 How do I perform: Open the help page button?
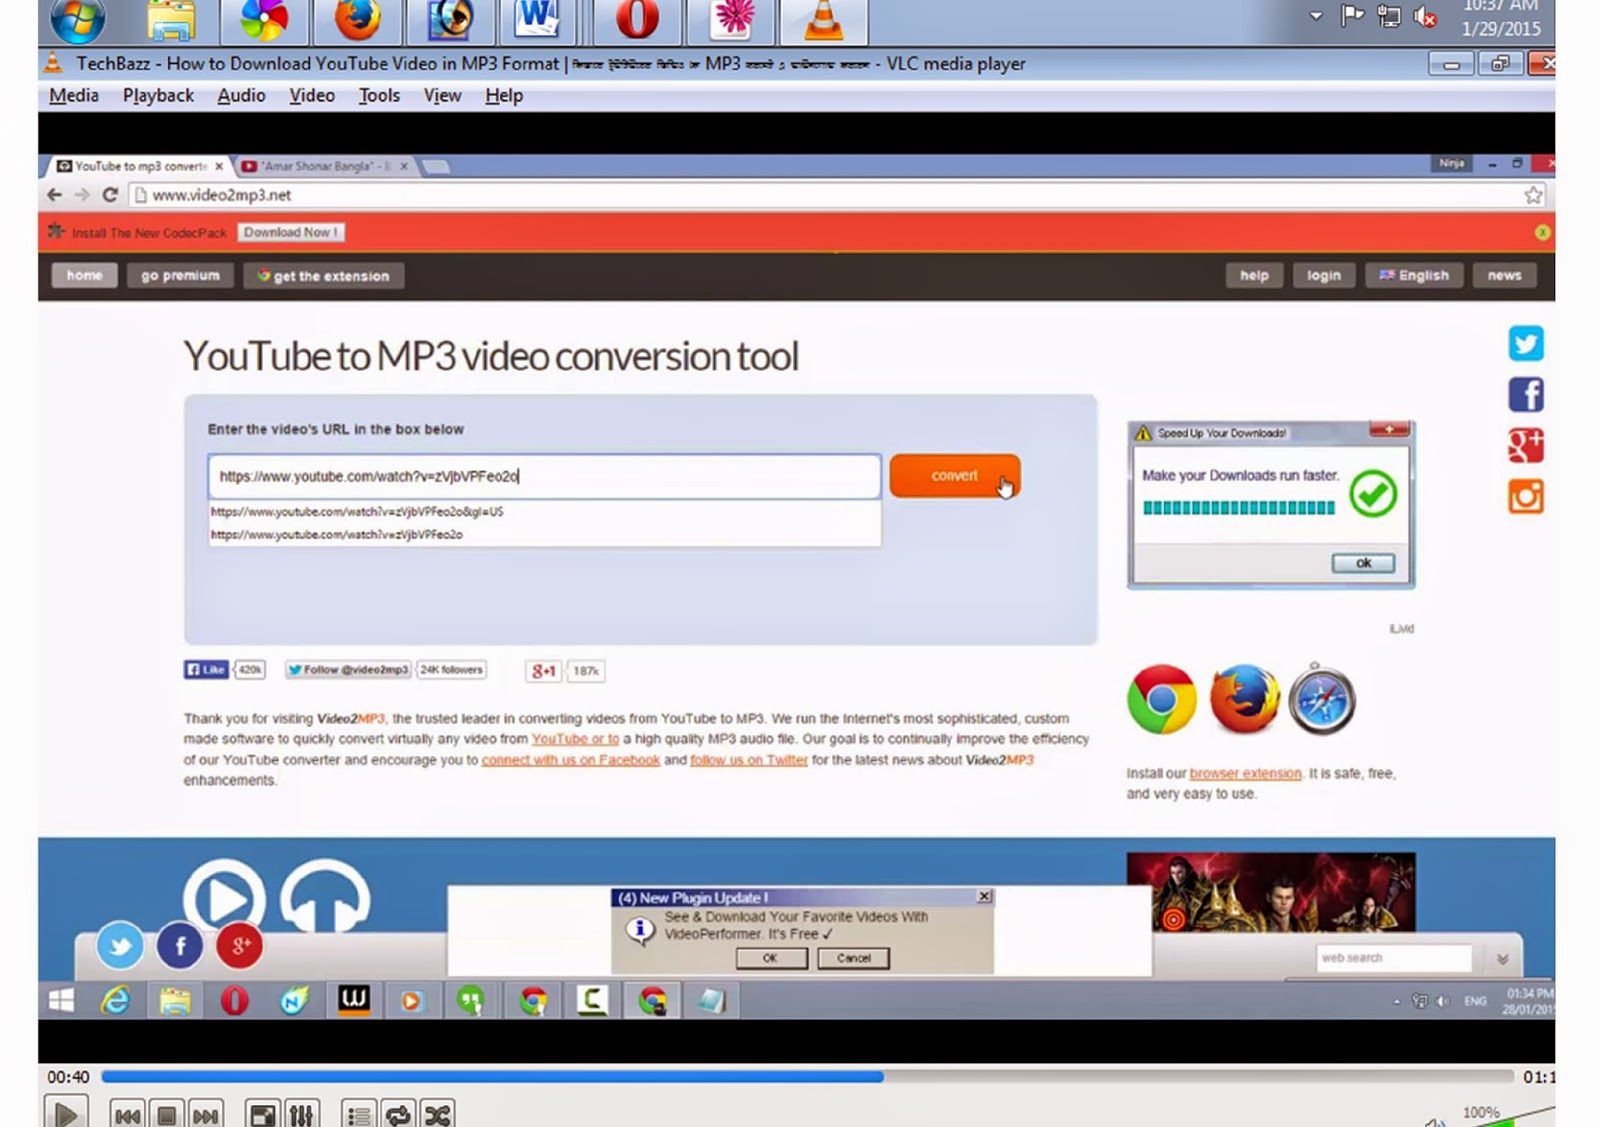pyautogui.click(x=1254, y=275)
